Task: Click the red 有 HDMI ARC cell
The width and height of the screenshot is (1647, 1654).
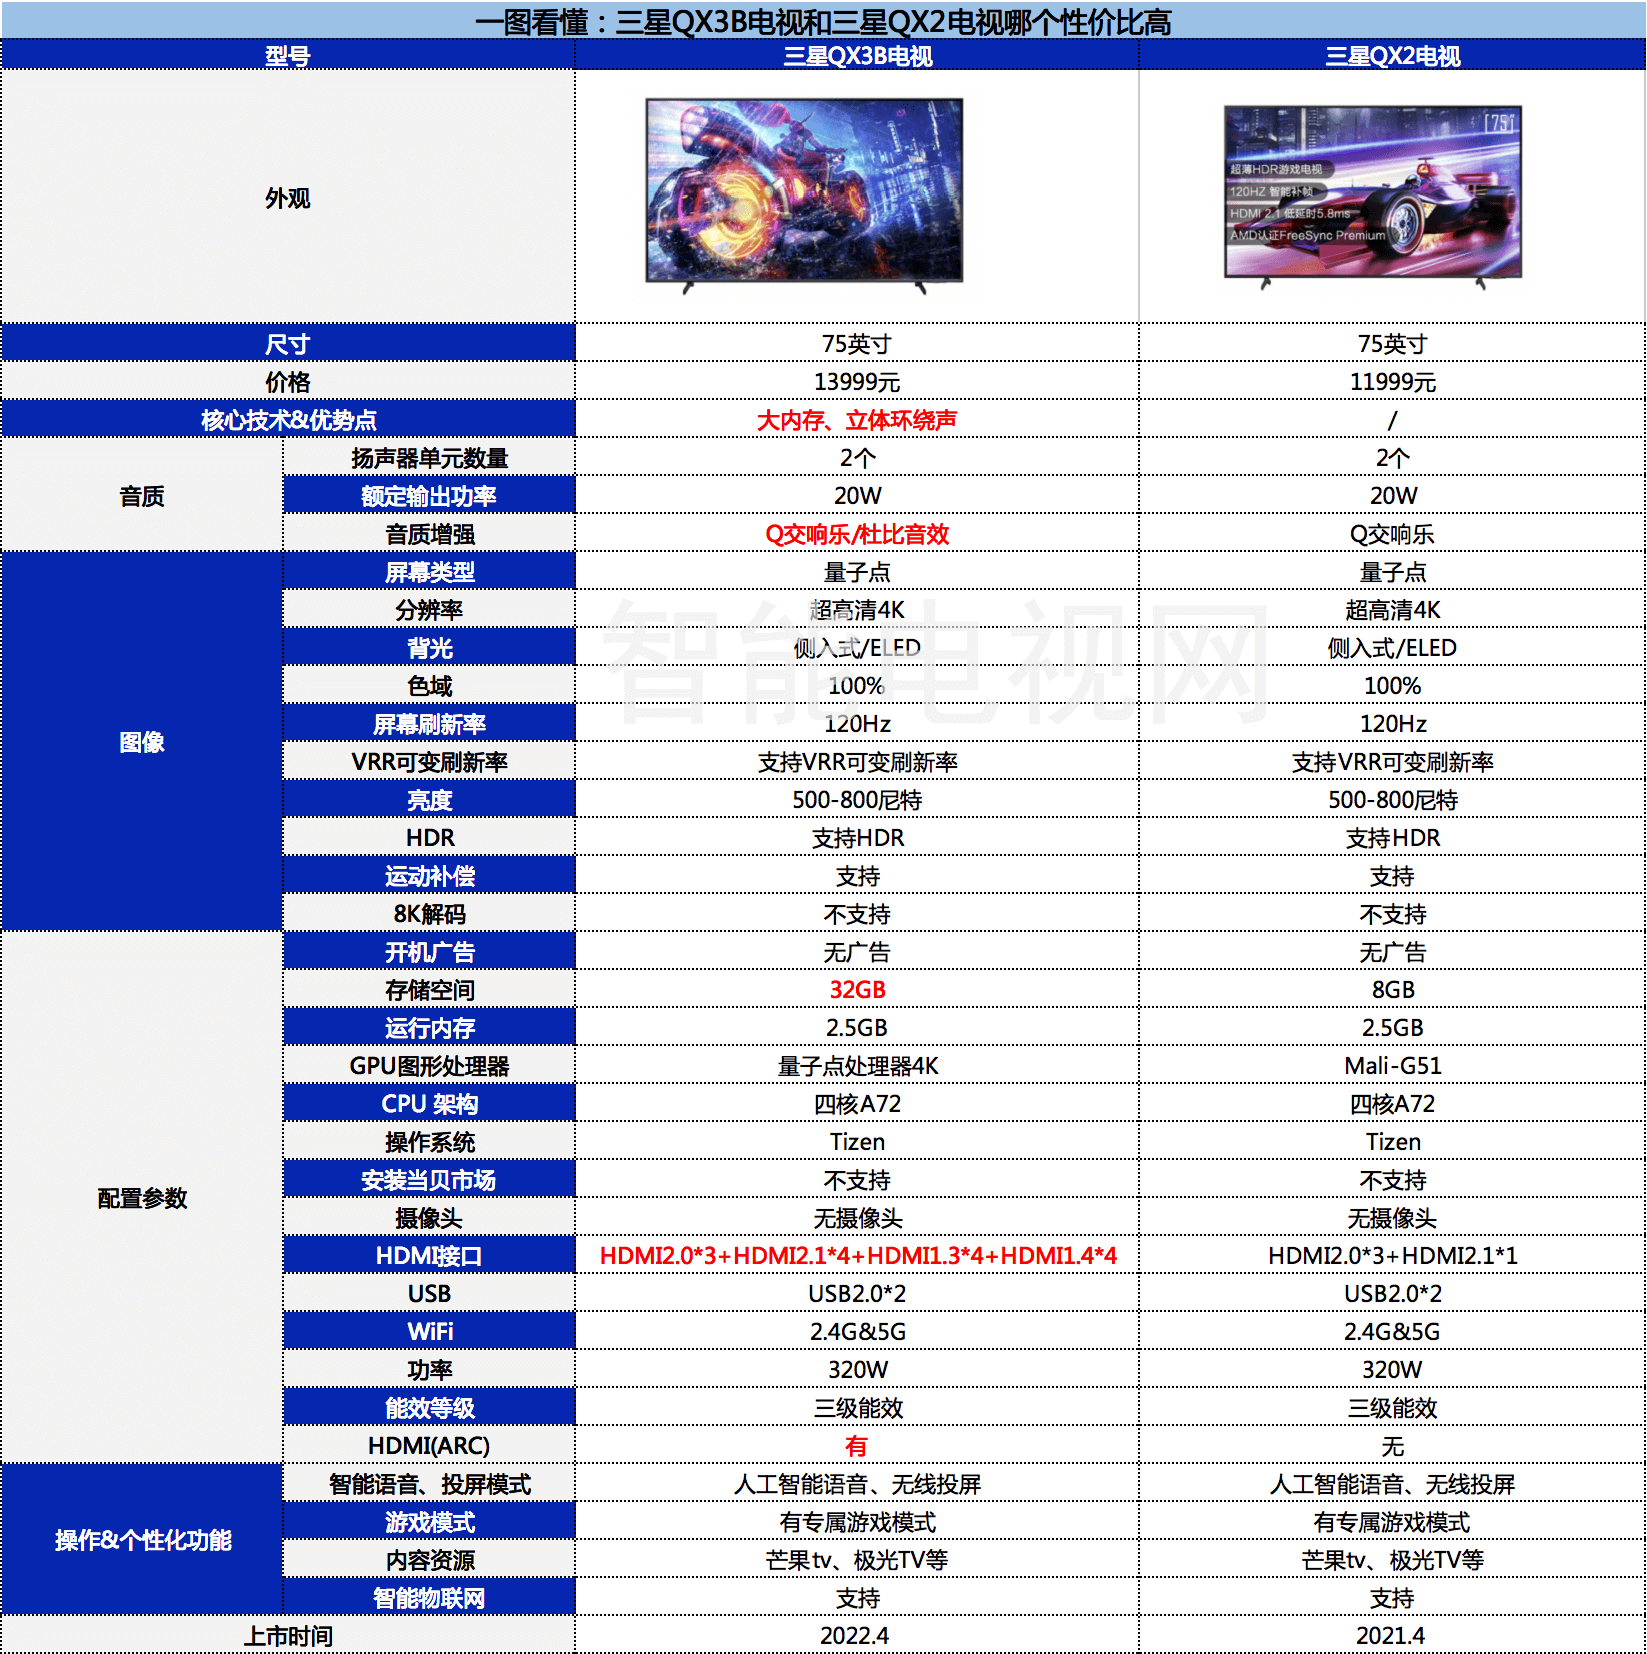Action: coord(857,1446)
